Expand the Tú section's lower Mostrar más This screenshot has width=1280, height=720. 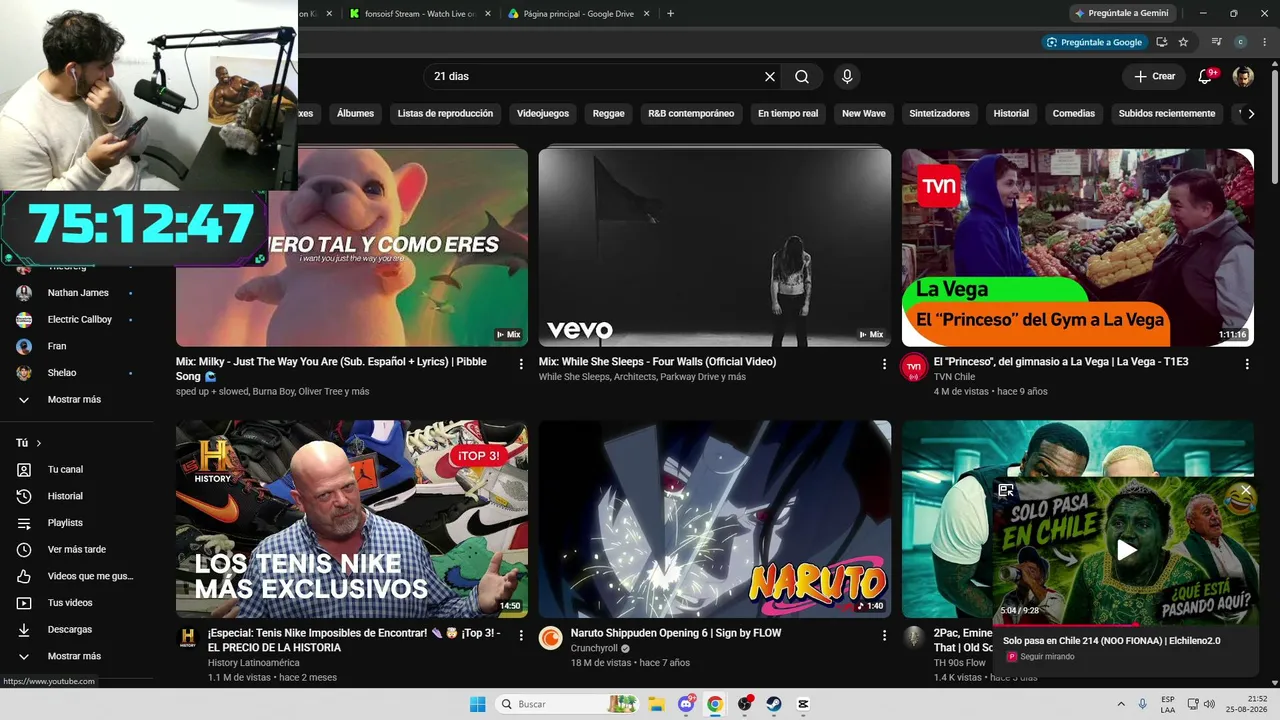[75, 657]
